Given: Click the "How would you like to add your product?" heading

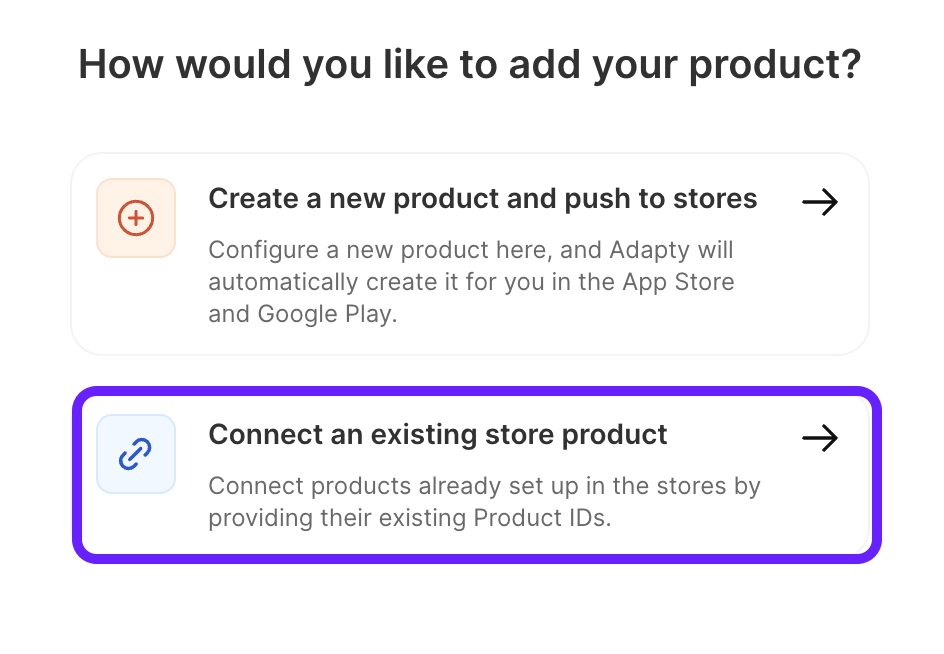Looking at the screenshot, I should point(470,65).
